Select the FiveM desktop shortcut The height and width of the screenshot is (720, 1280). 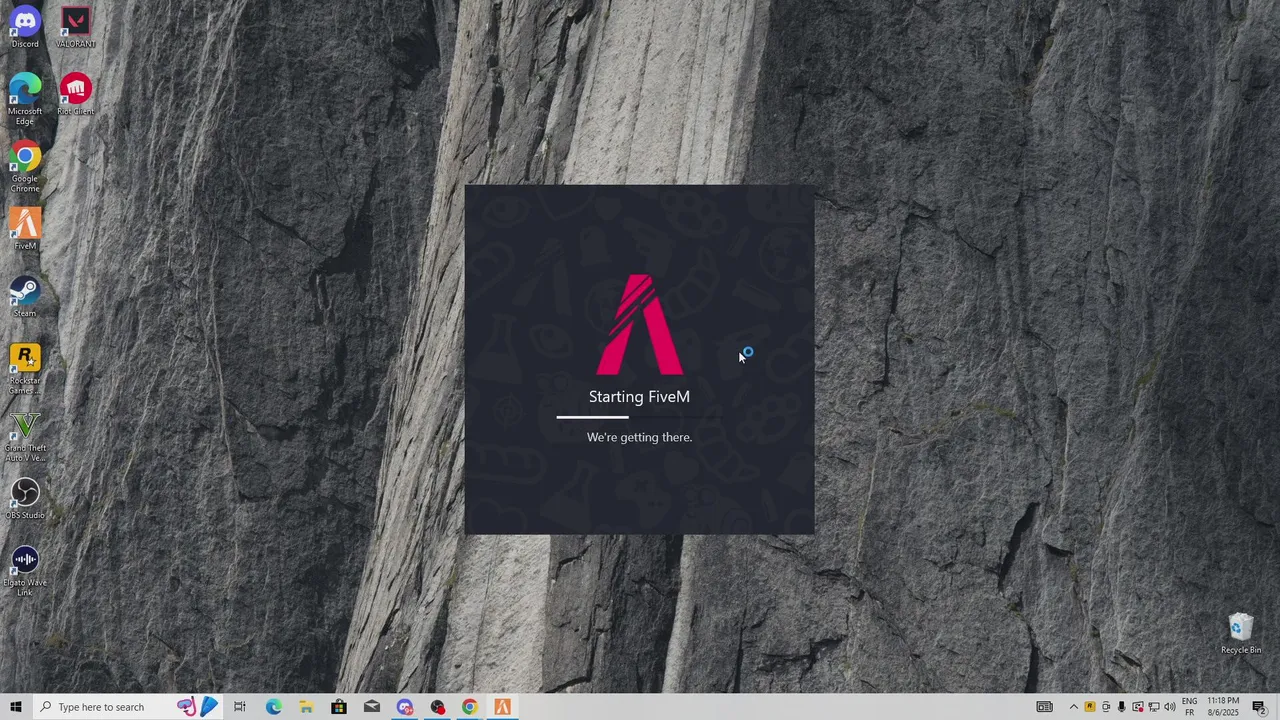[x=25, y=229]
